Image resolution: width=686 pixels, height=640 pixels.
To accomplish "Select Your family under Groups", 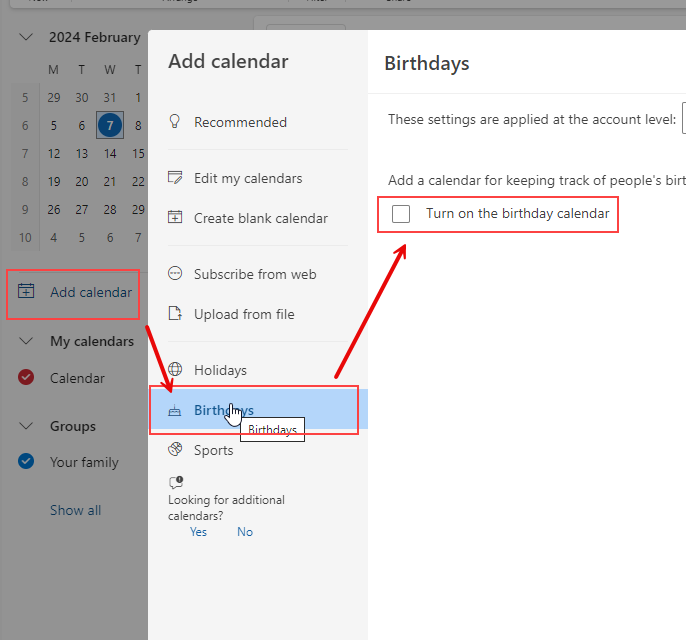I will point(84,462).
